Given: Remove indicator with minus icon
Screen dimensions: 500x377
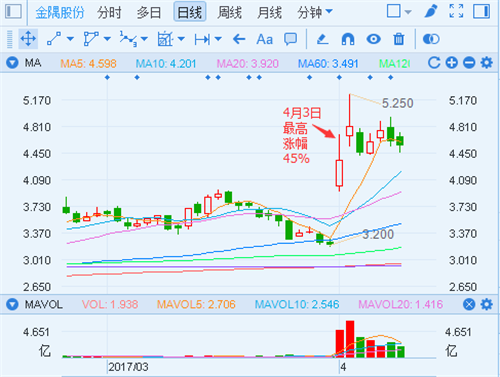Looking at the screenshot, I should [x=469, y=63].
